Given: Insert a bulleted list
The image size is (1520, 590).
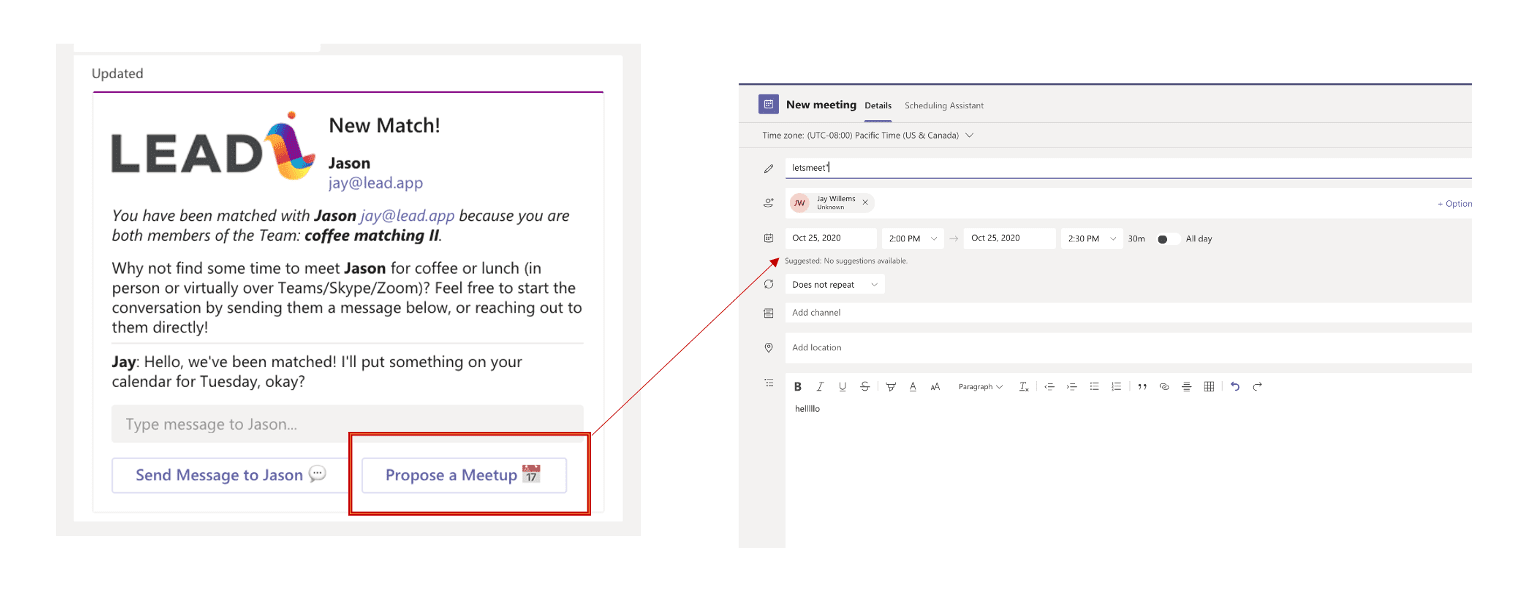Looking at the screenshot, I should point(1094,387).
